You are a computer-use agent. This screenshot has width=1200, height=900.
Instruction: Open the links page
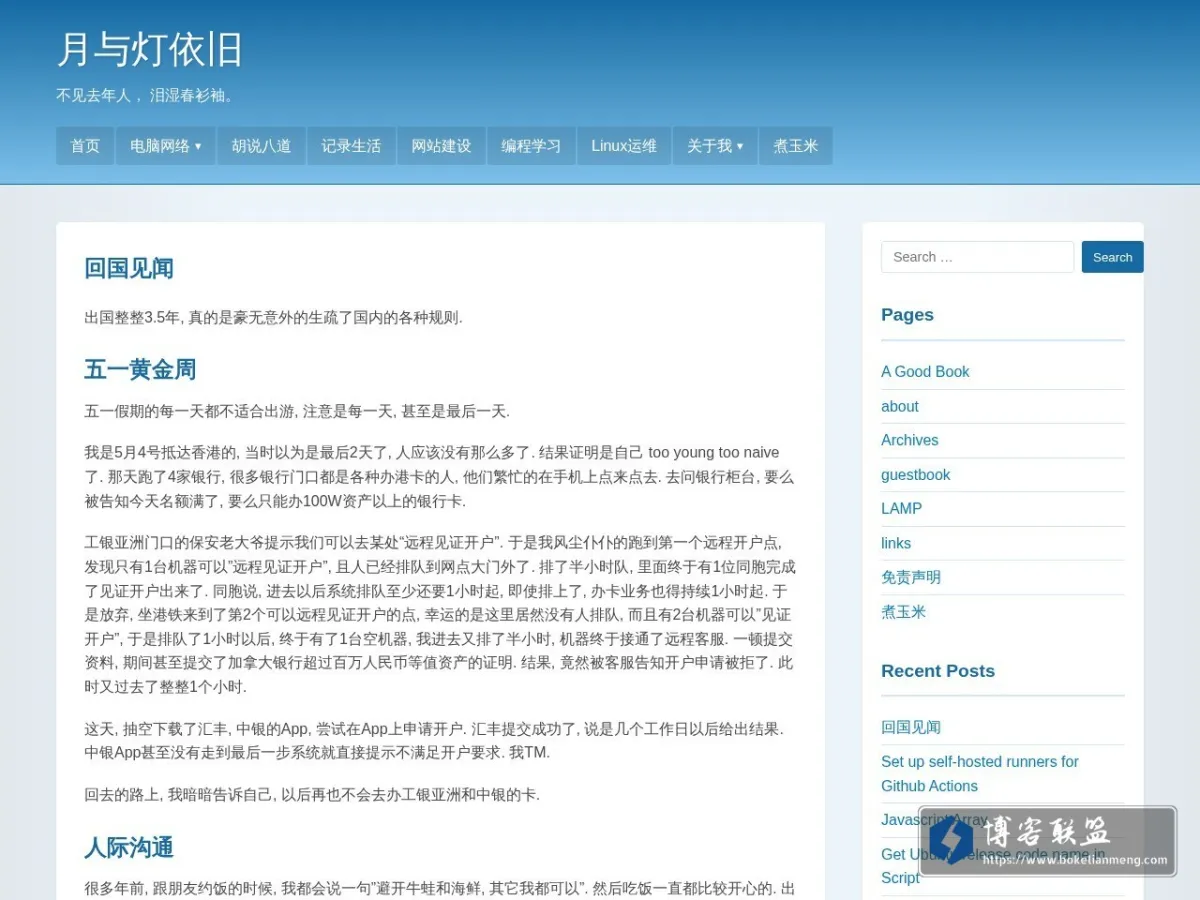(x=896, y=543)
